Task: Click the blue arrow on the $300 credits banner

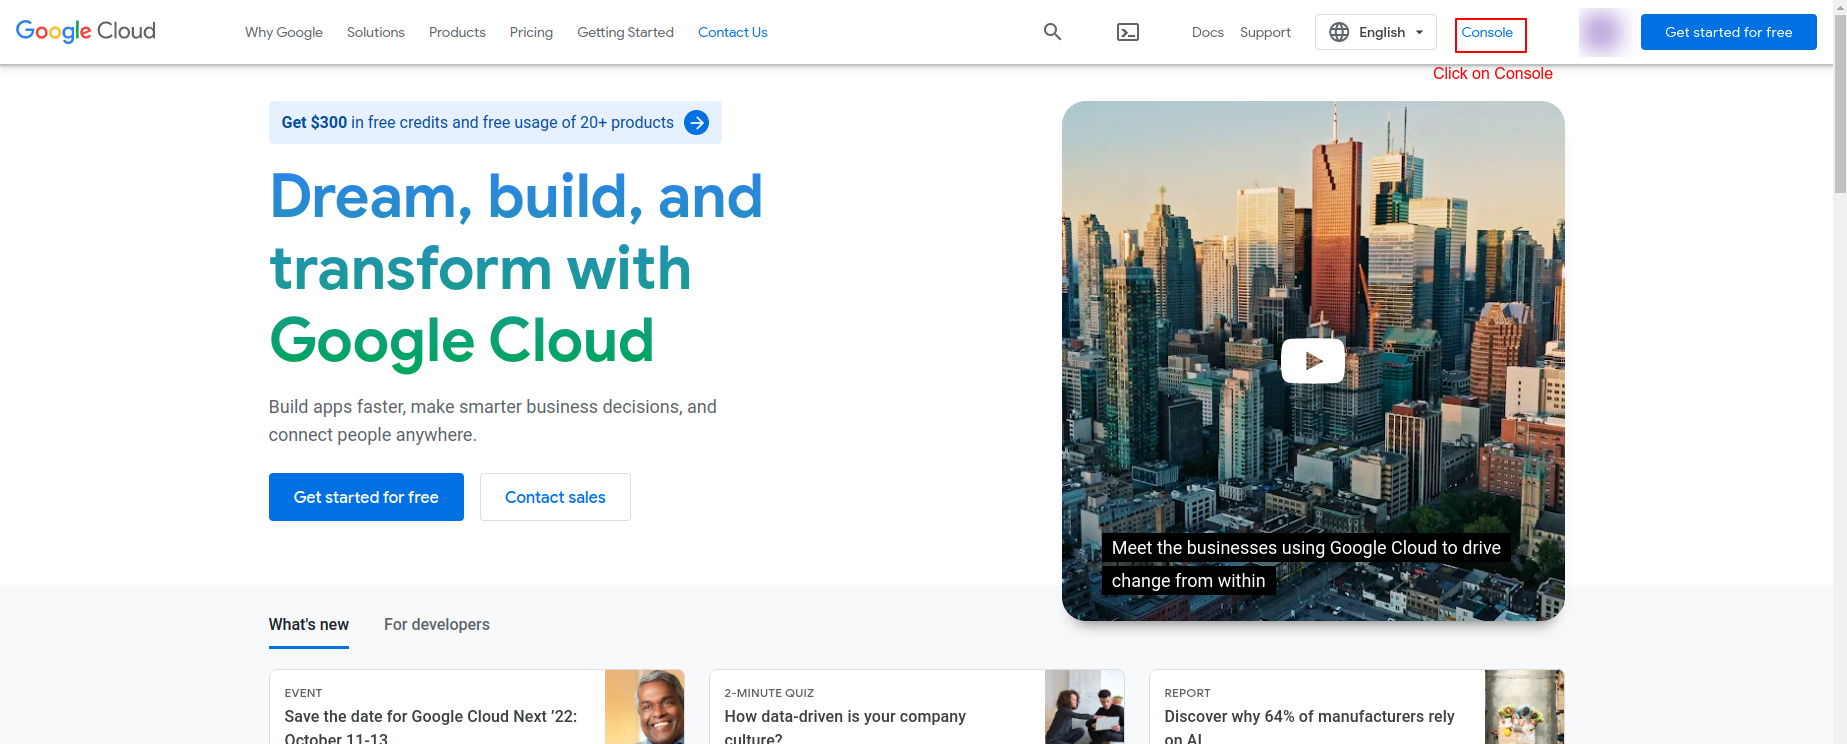Action: coord(696,122)
